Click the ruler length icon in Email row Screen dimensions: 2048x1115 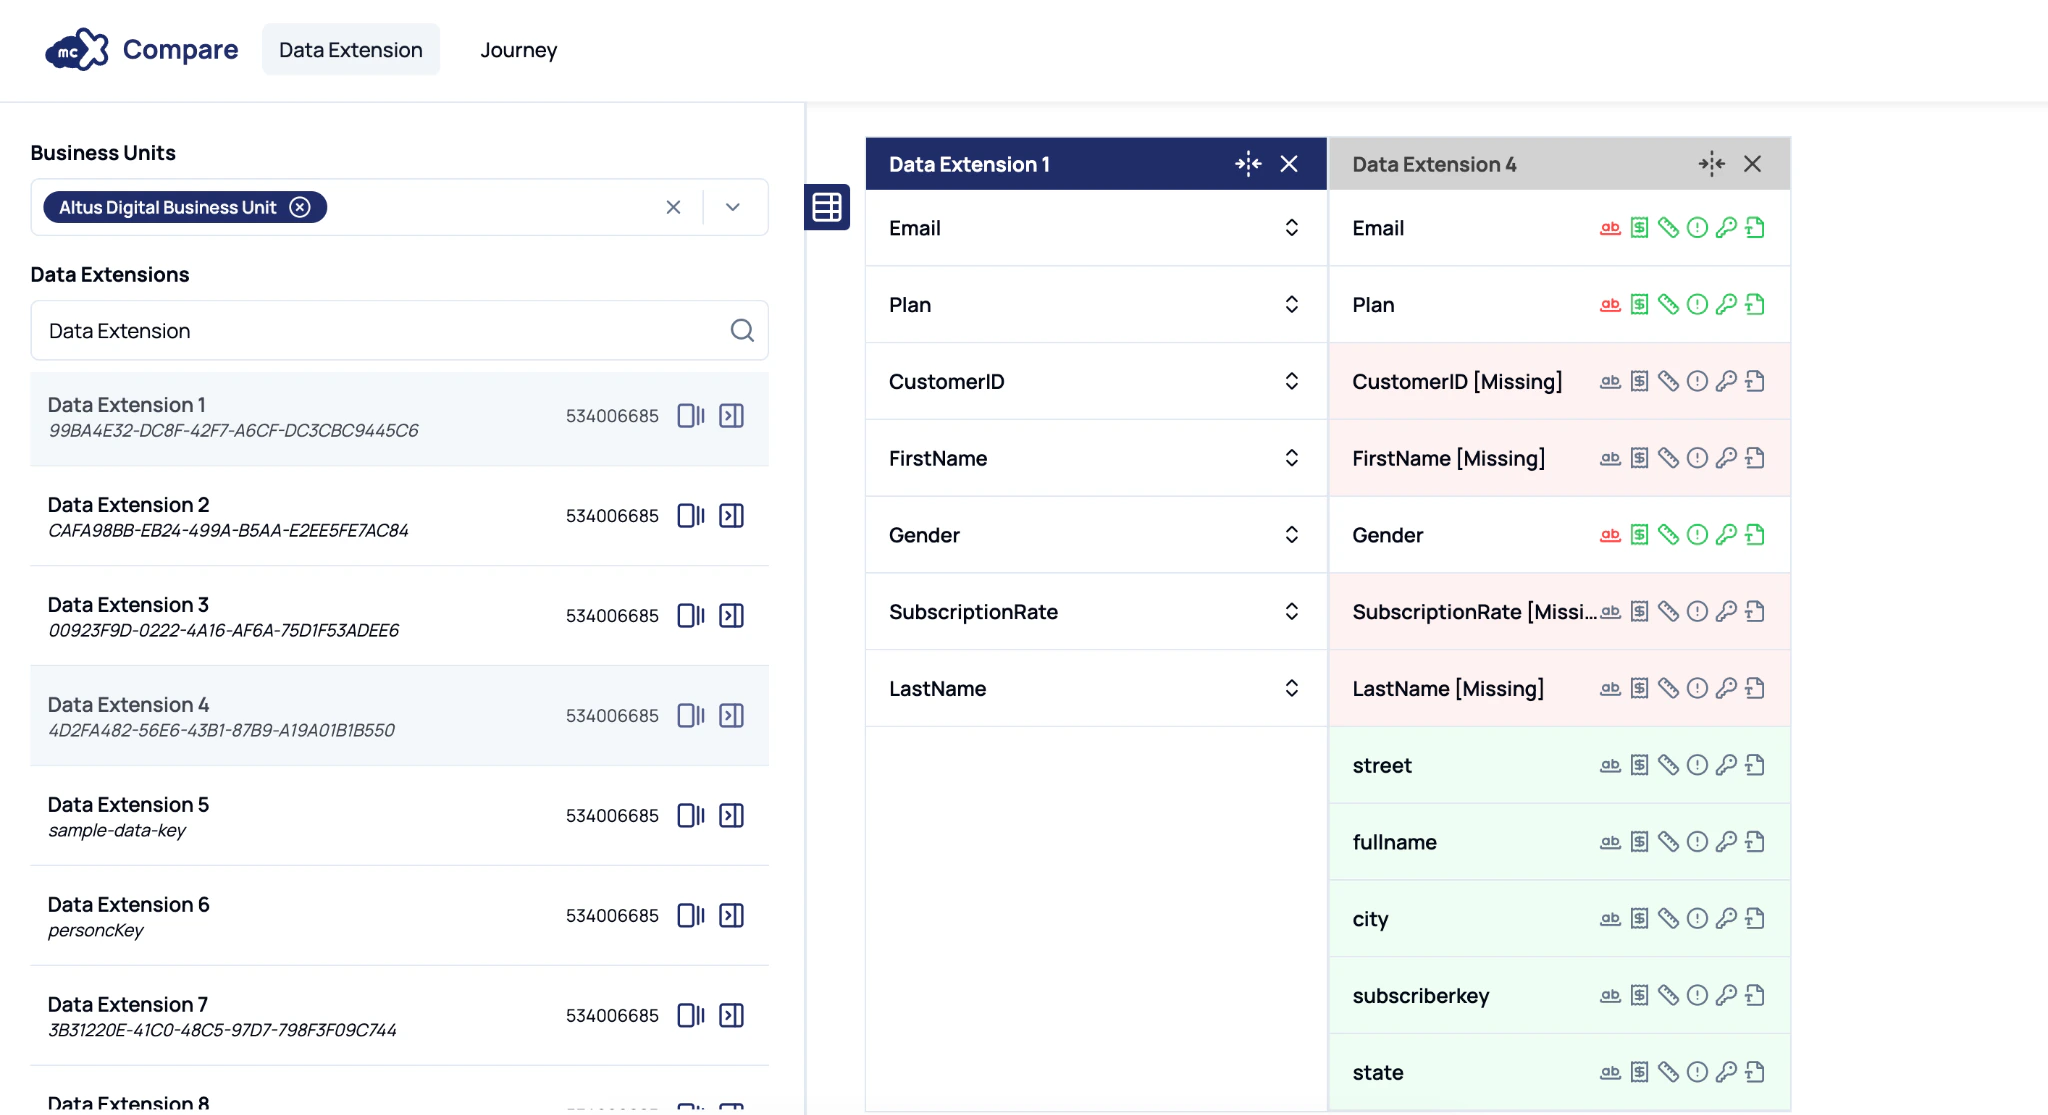point(1668,228)
